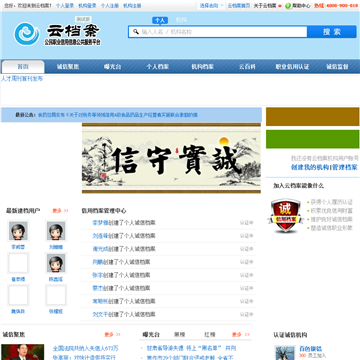Open the empty avatar box left of 陈鑫瑶
Viewport: 360px width, 360px height.
(18, 263)
